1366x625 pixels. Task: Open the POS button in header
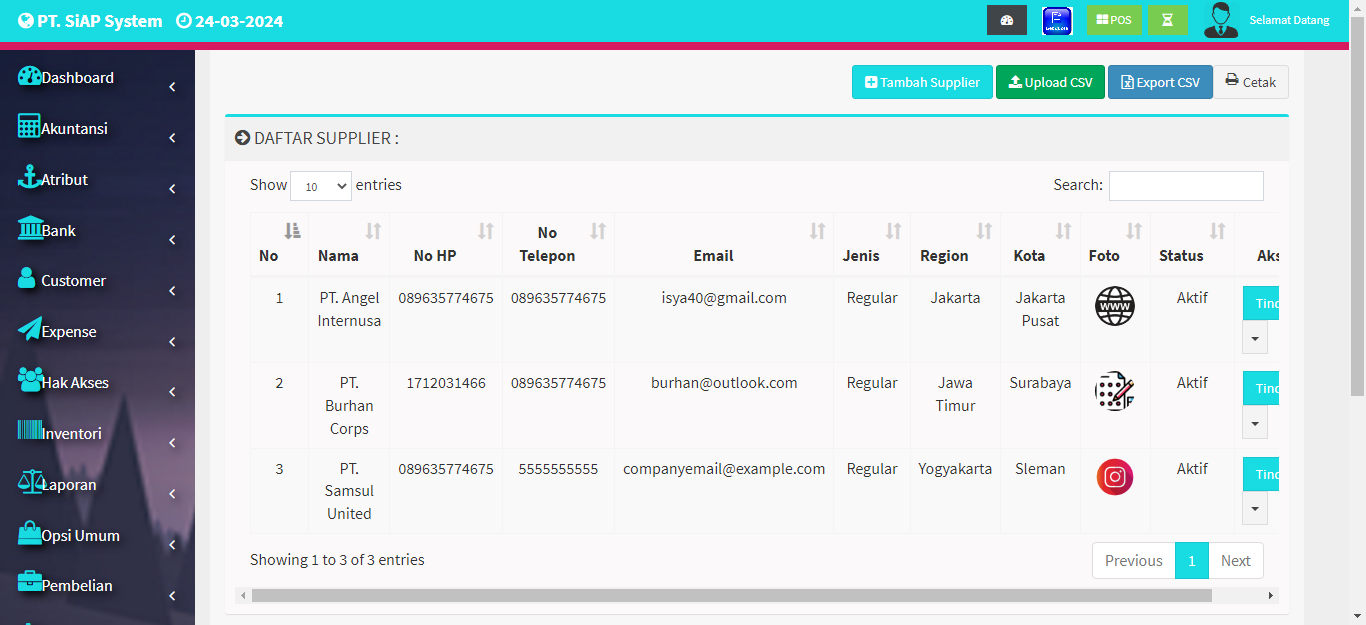click(1114, 20)
